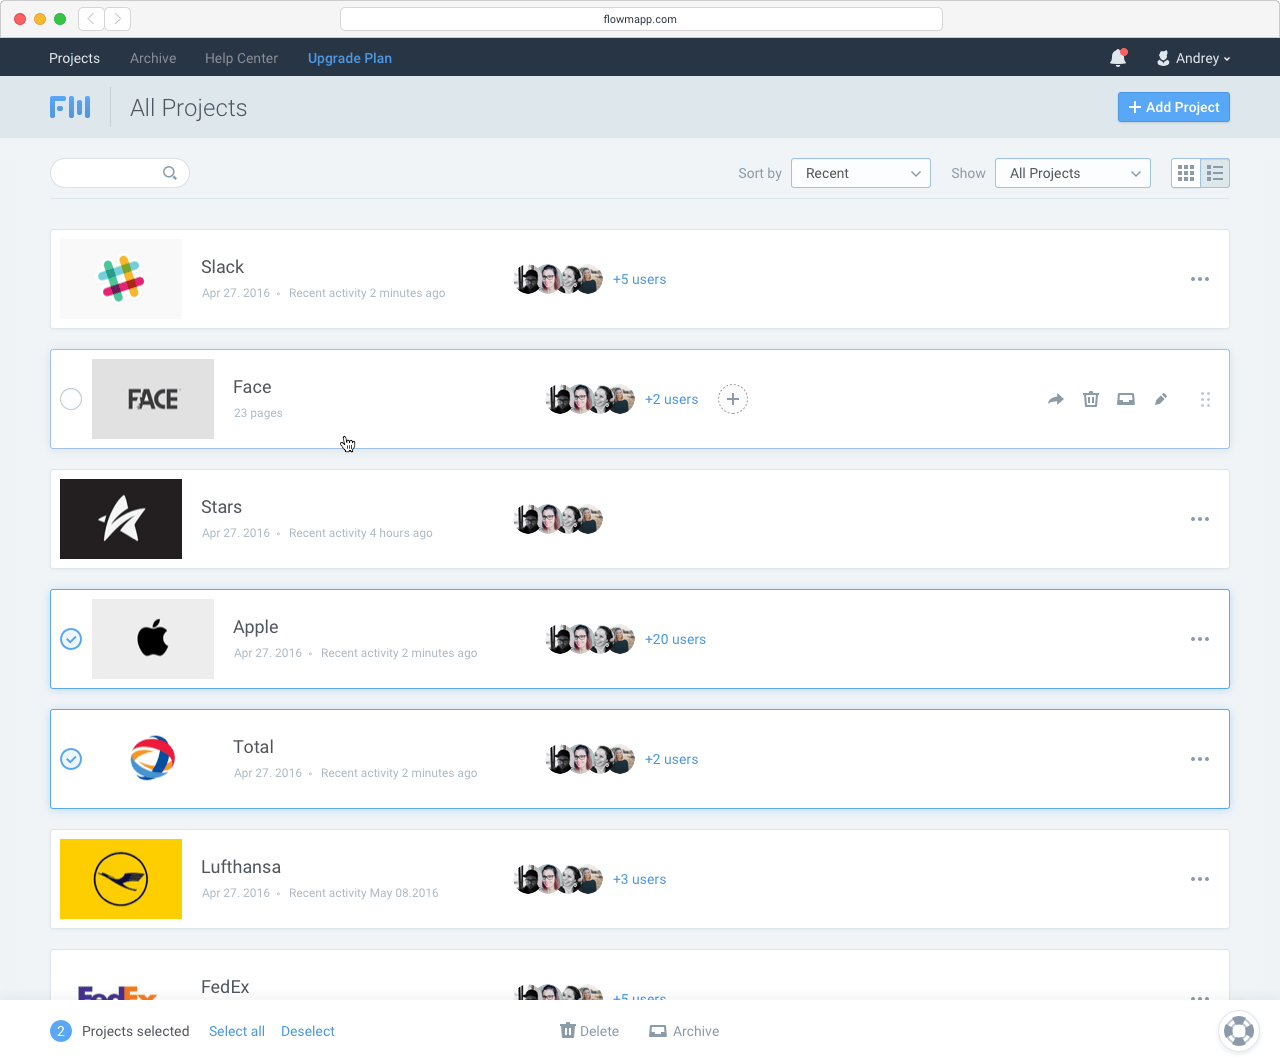Open the Show All Projects dropdown
Screen dimensions: 1280x1062
[1073, 173]
